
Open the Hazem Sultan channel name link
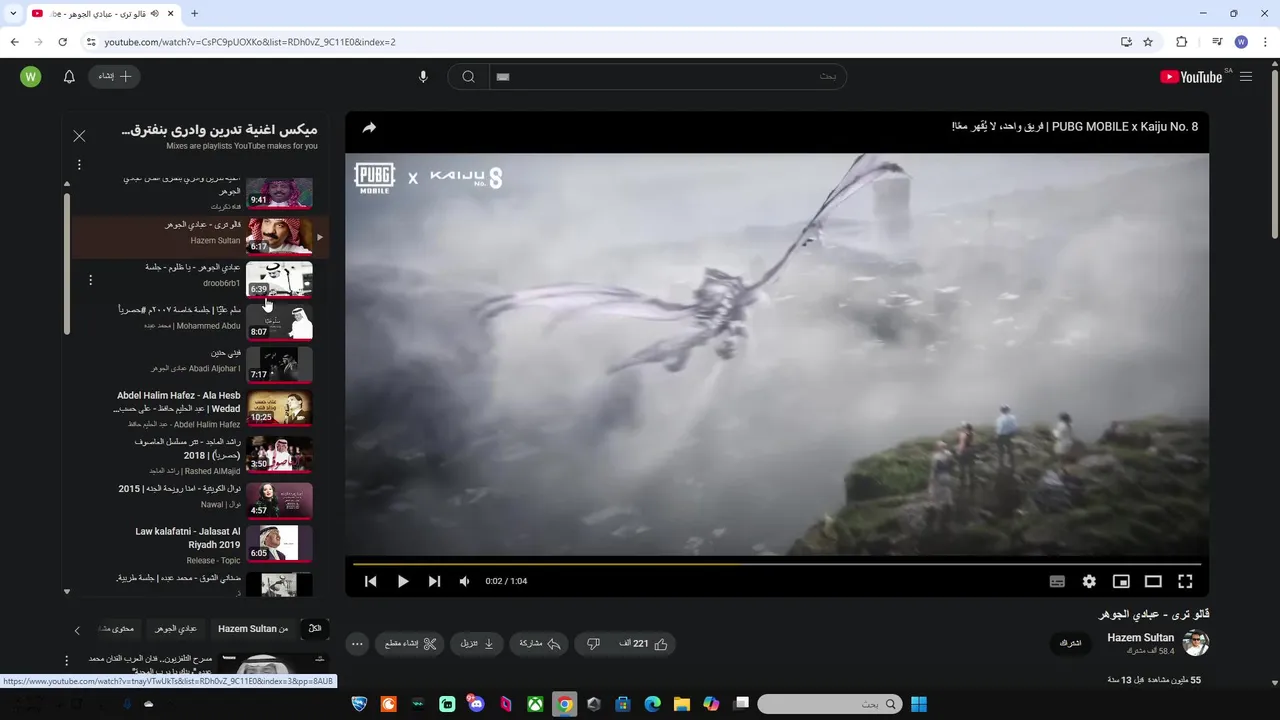1140,638
